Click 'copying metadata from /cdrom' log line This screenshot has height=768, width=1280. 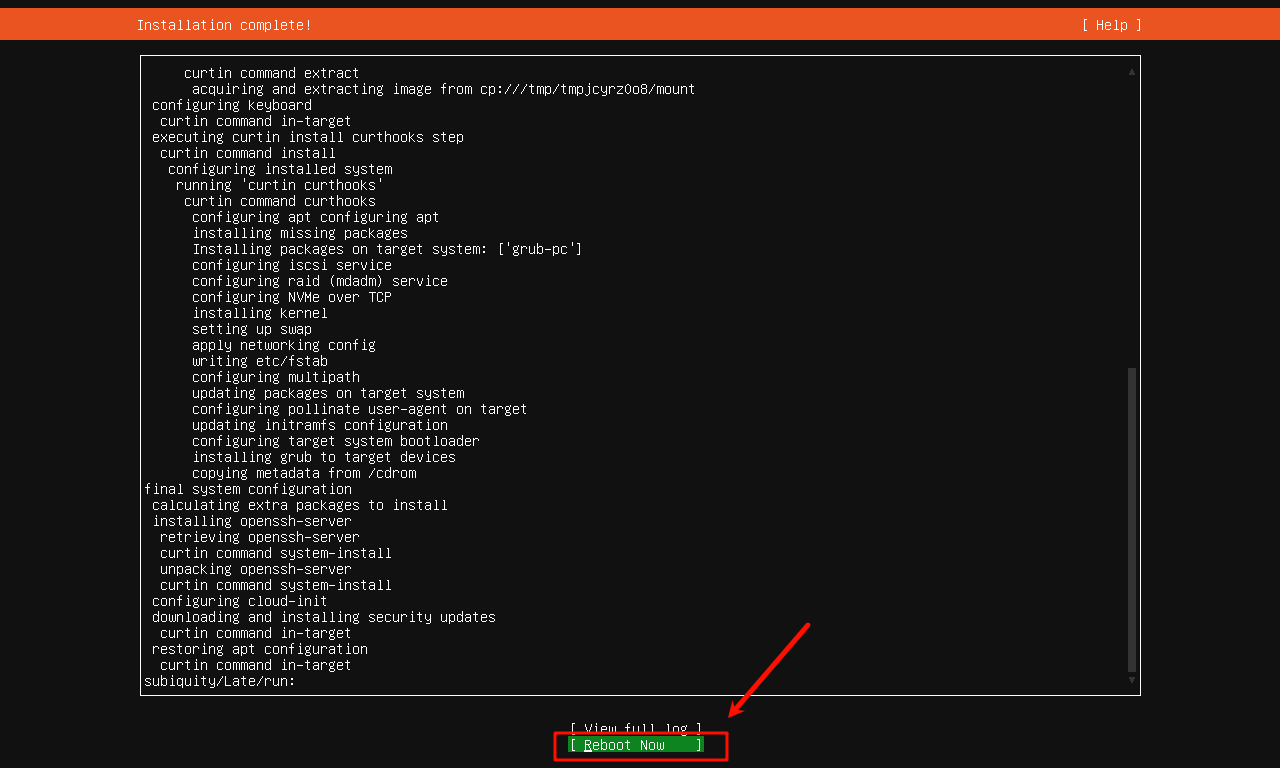click(x=304, y=473)
